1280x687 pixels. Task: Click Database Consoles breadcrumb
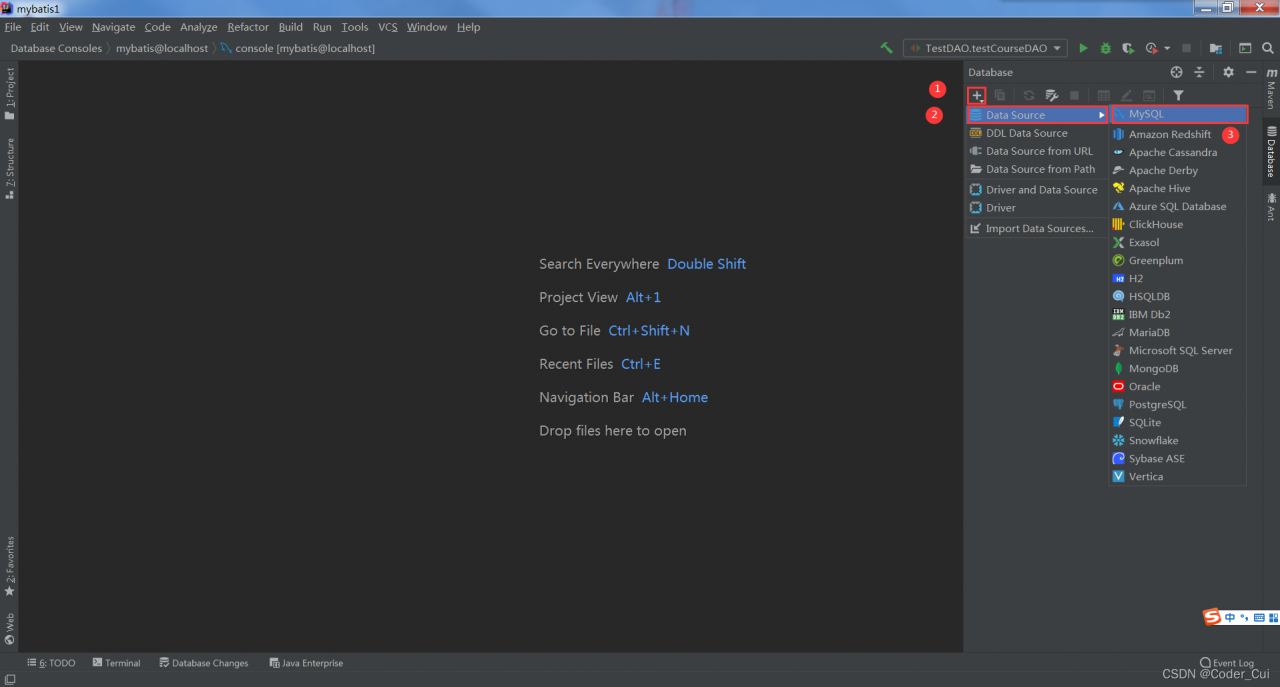coord(56,48)
